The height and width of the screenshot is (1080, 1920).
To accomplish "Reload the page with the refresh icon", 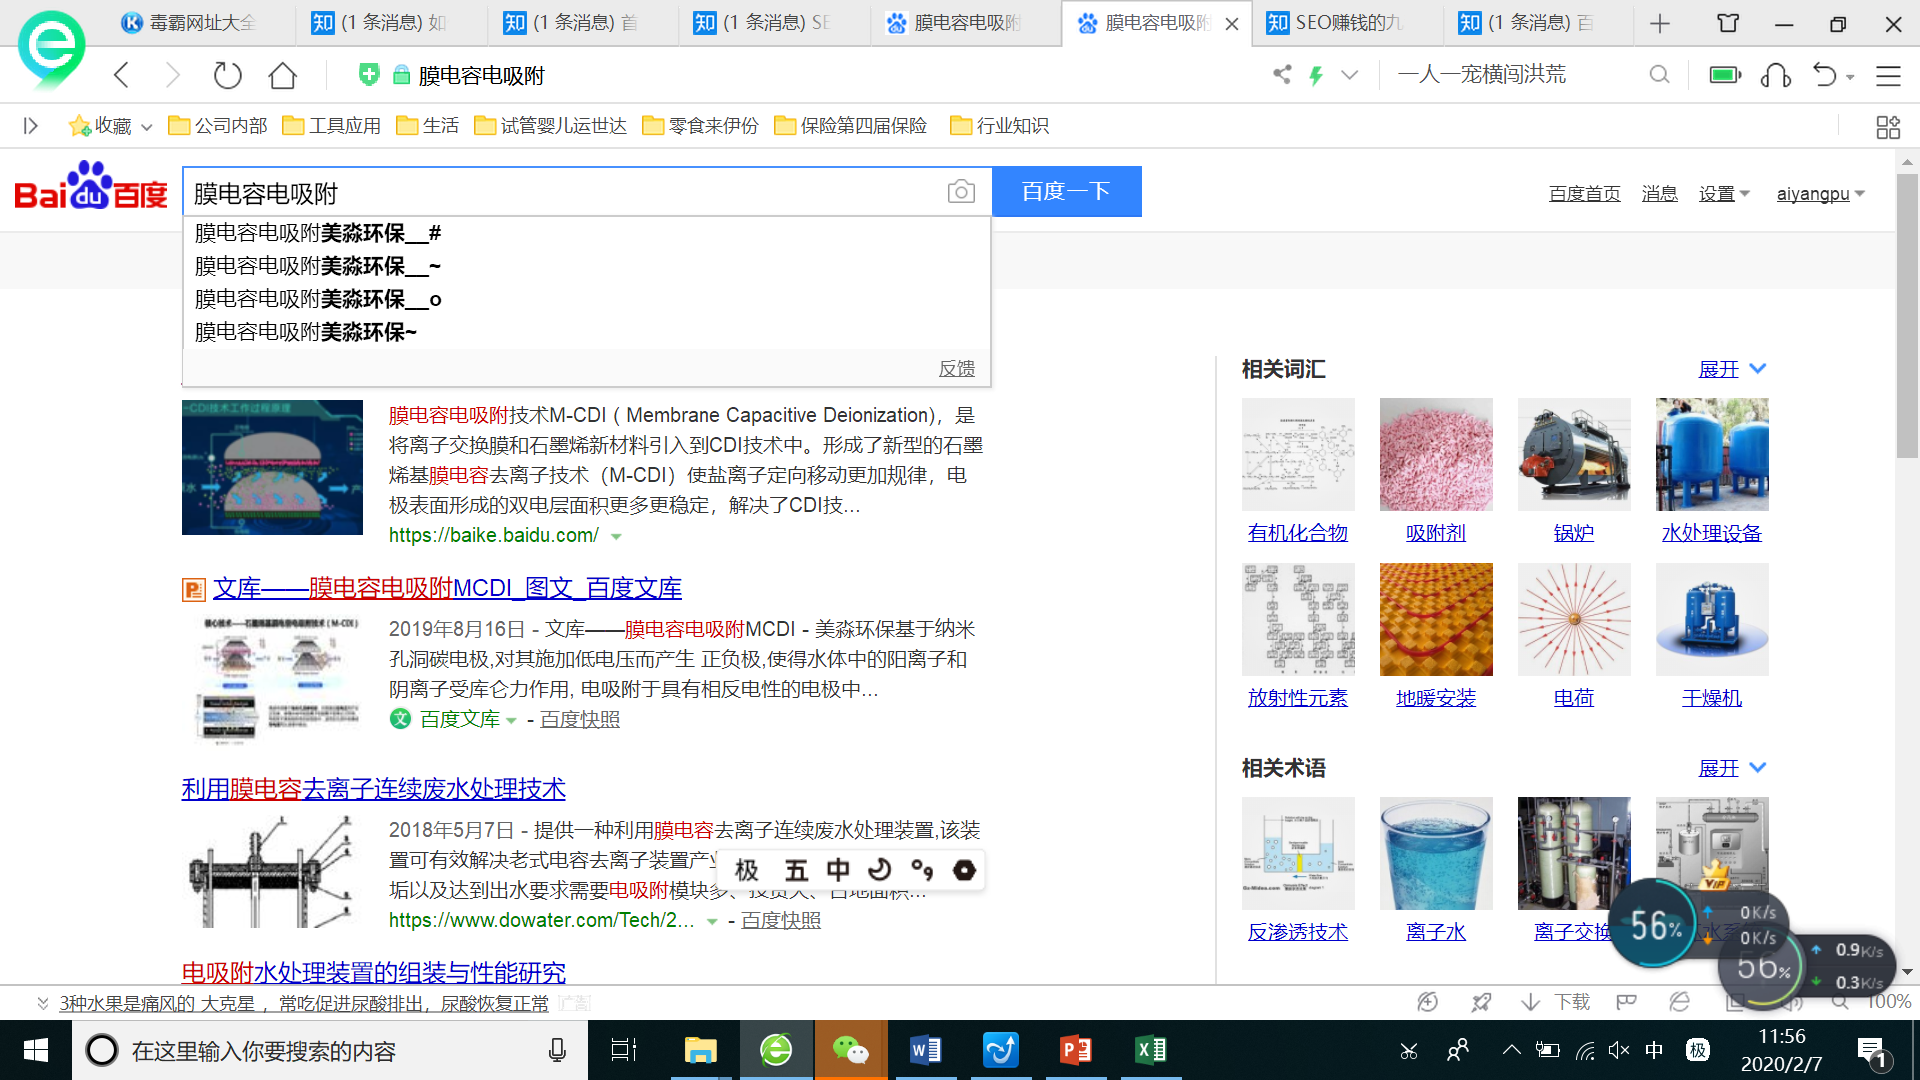I will point(228,75).
